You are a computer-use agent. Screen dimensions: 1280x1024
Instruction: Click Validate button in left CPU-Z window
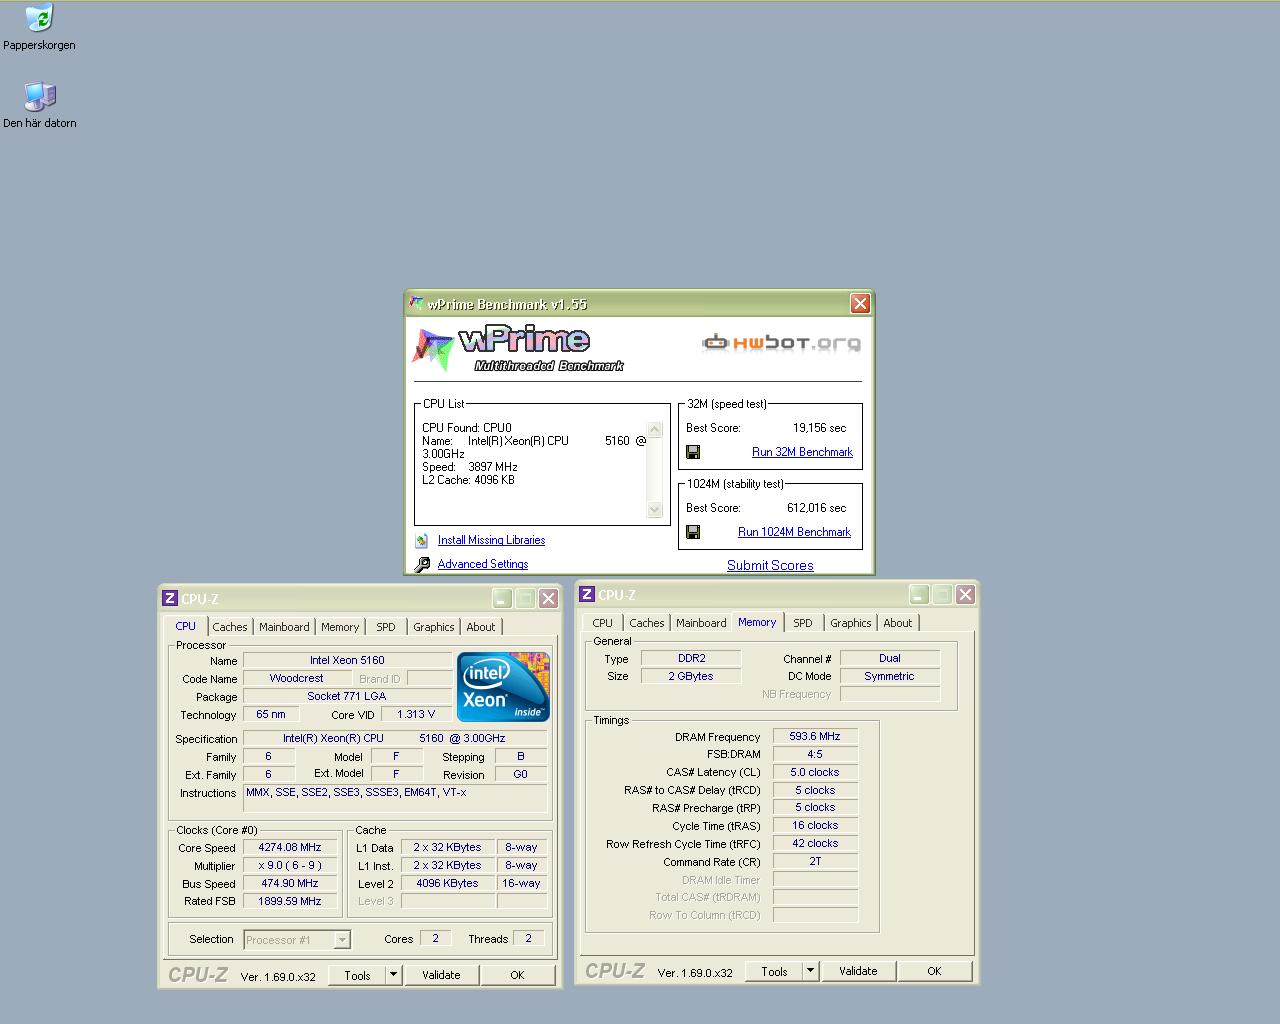coord(441,975)
